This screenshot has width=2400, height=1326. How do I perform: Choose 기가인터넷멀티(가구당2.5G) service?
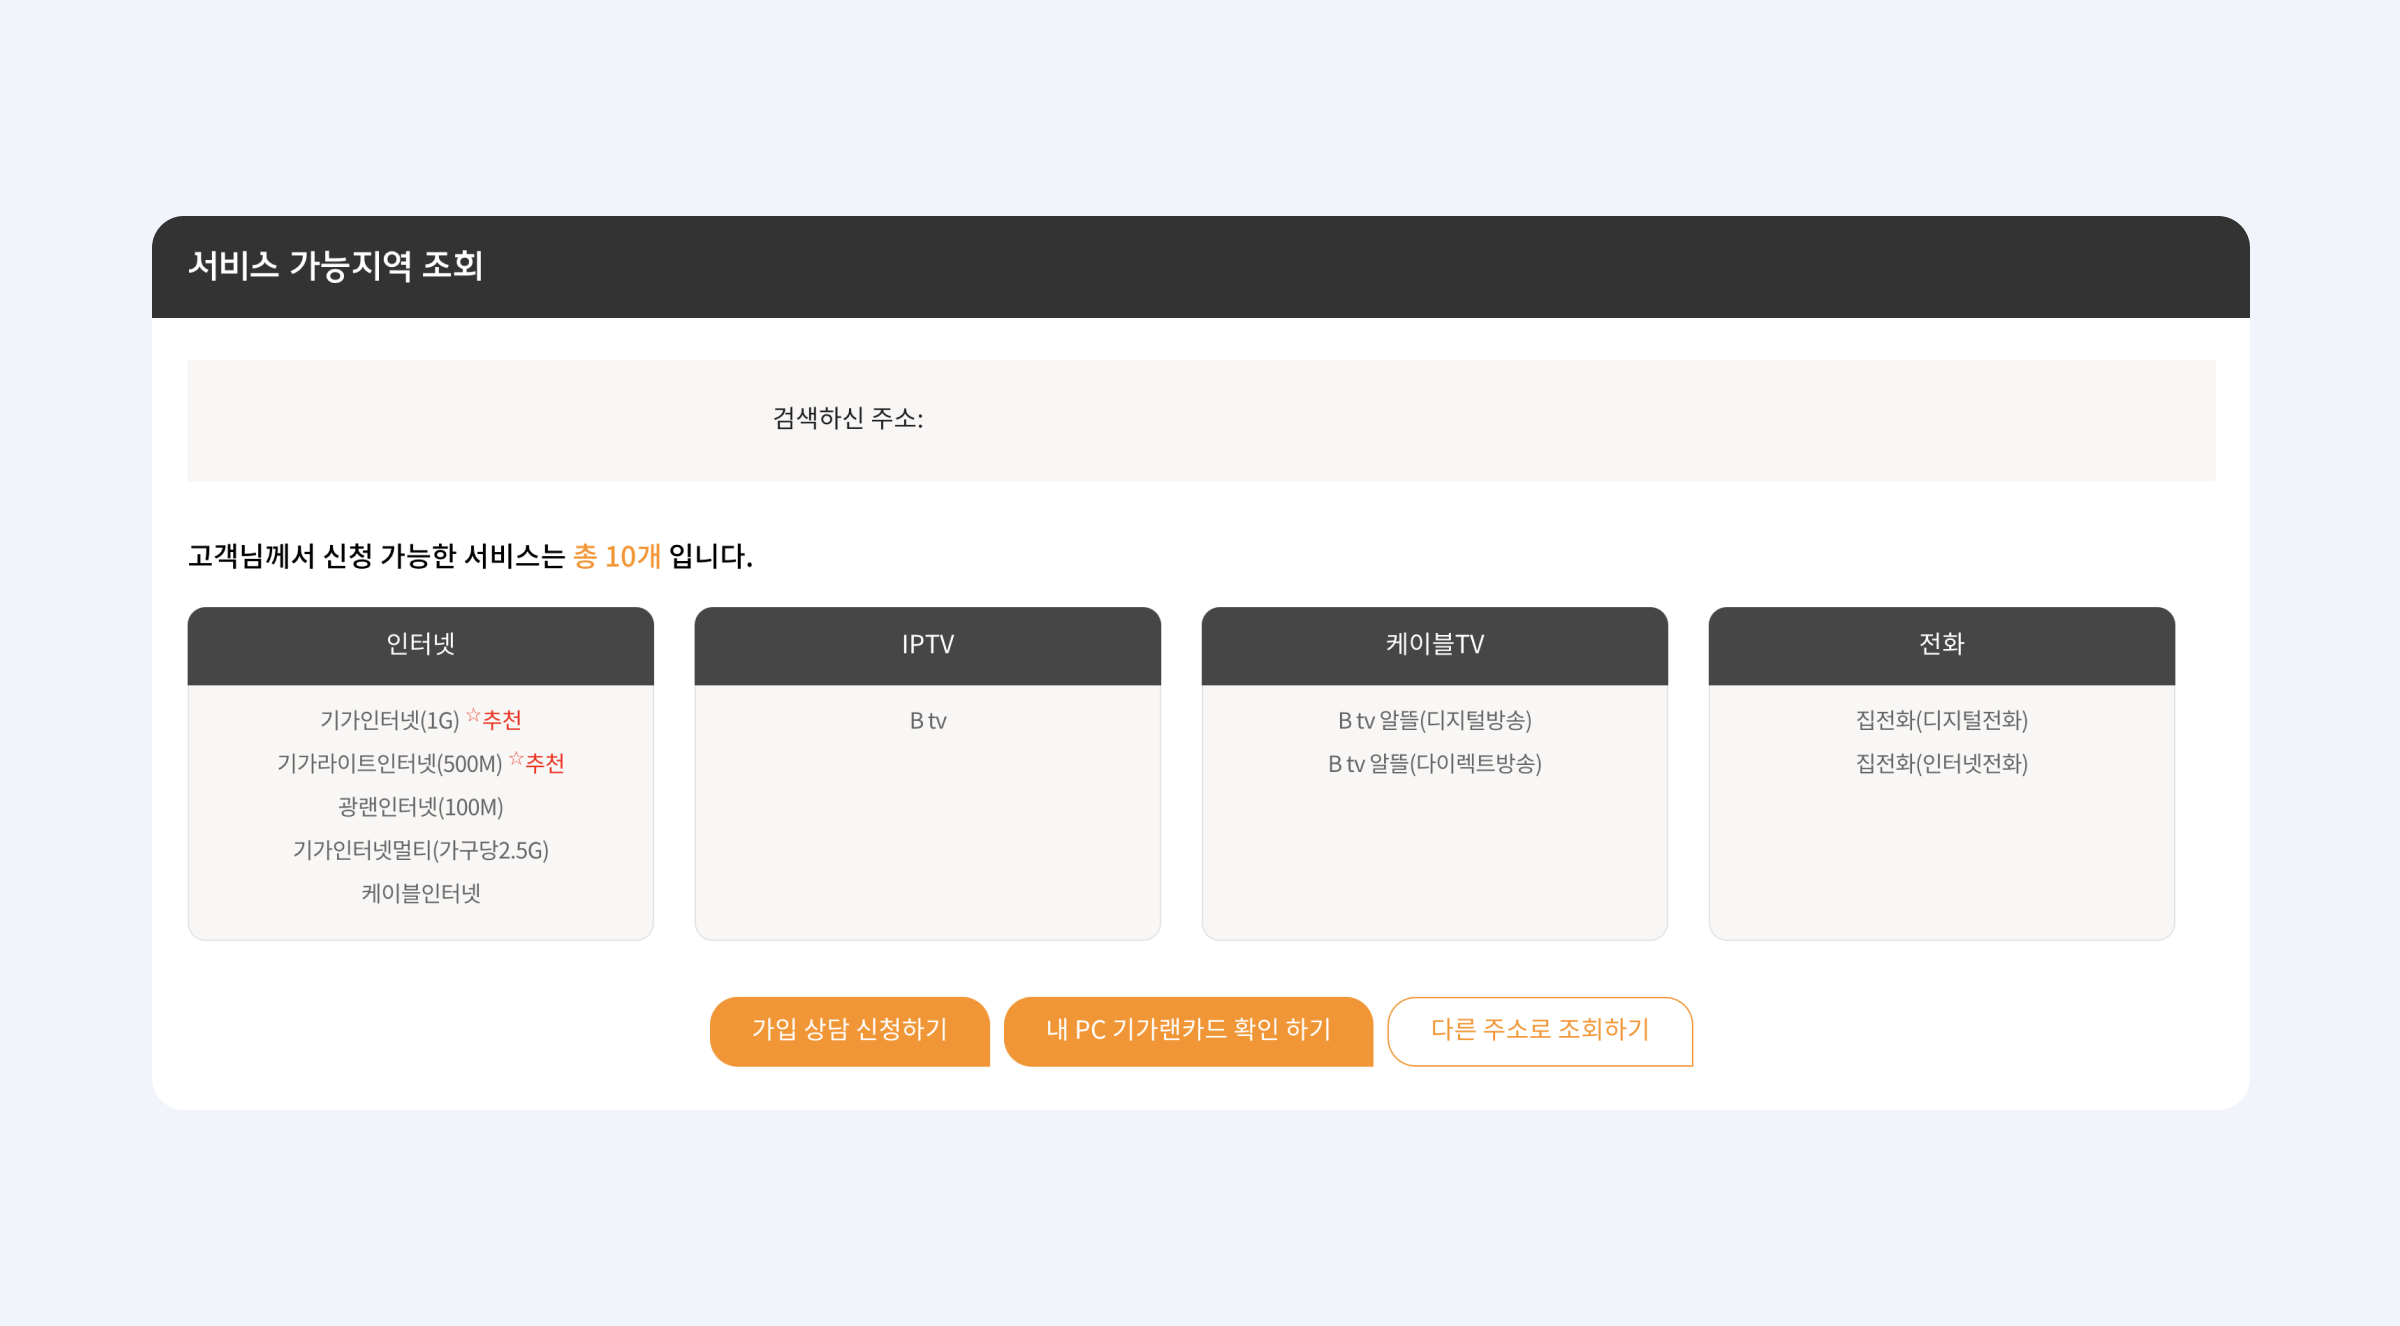tap(420, 851)
